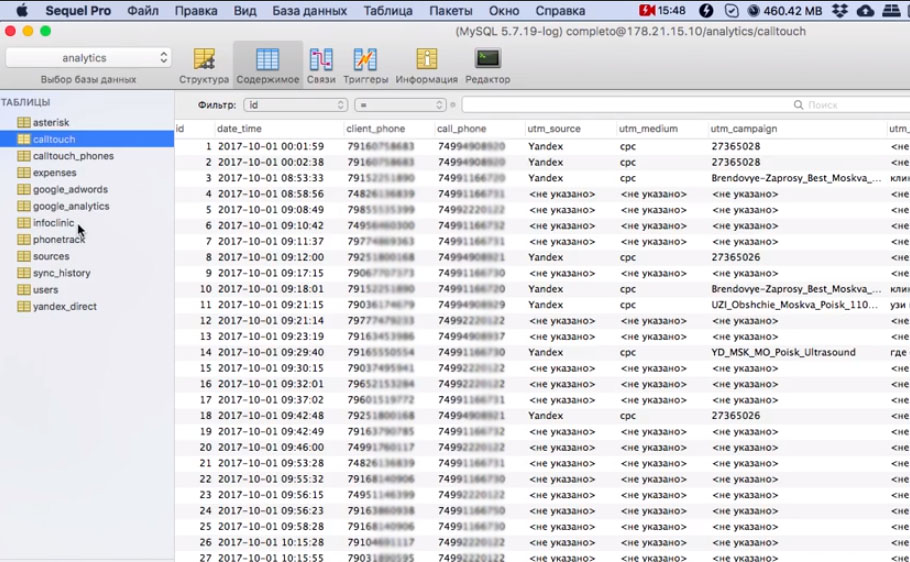Image resolution: width=910 pixels, height=562 pixels.
Task: Open the База данных menu
Action: click(x=309, y=10)
